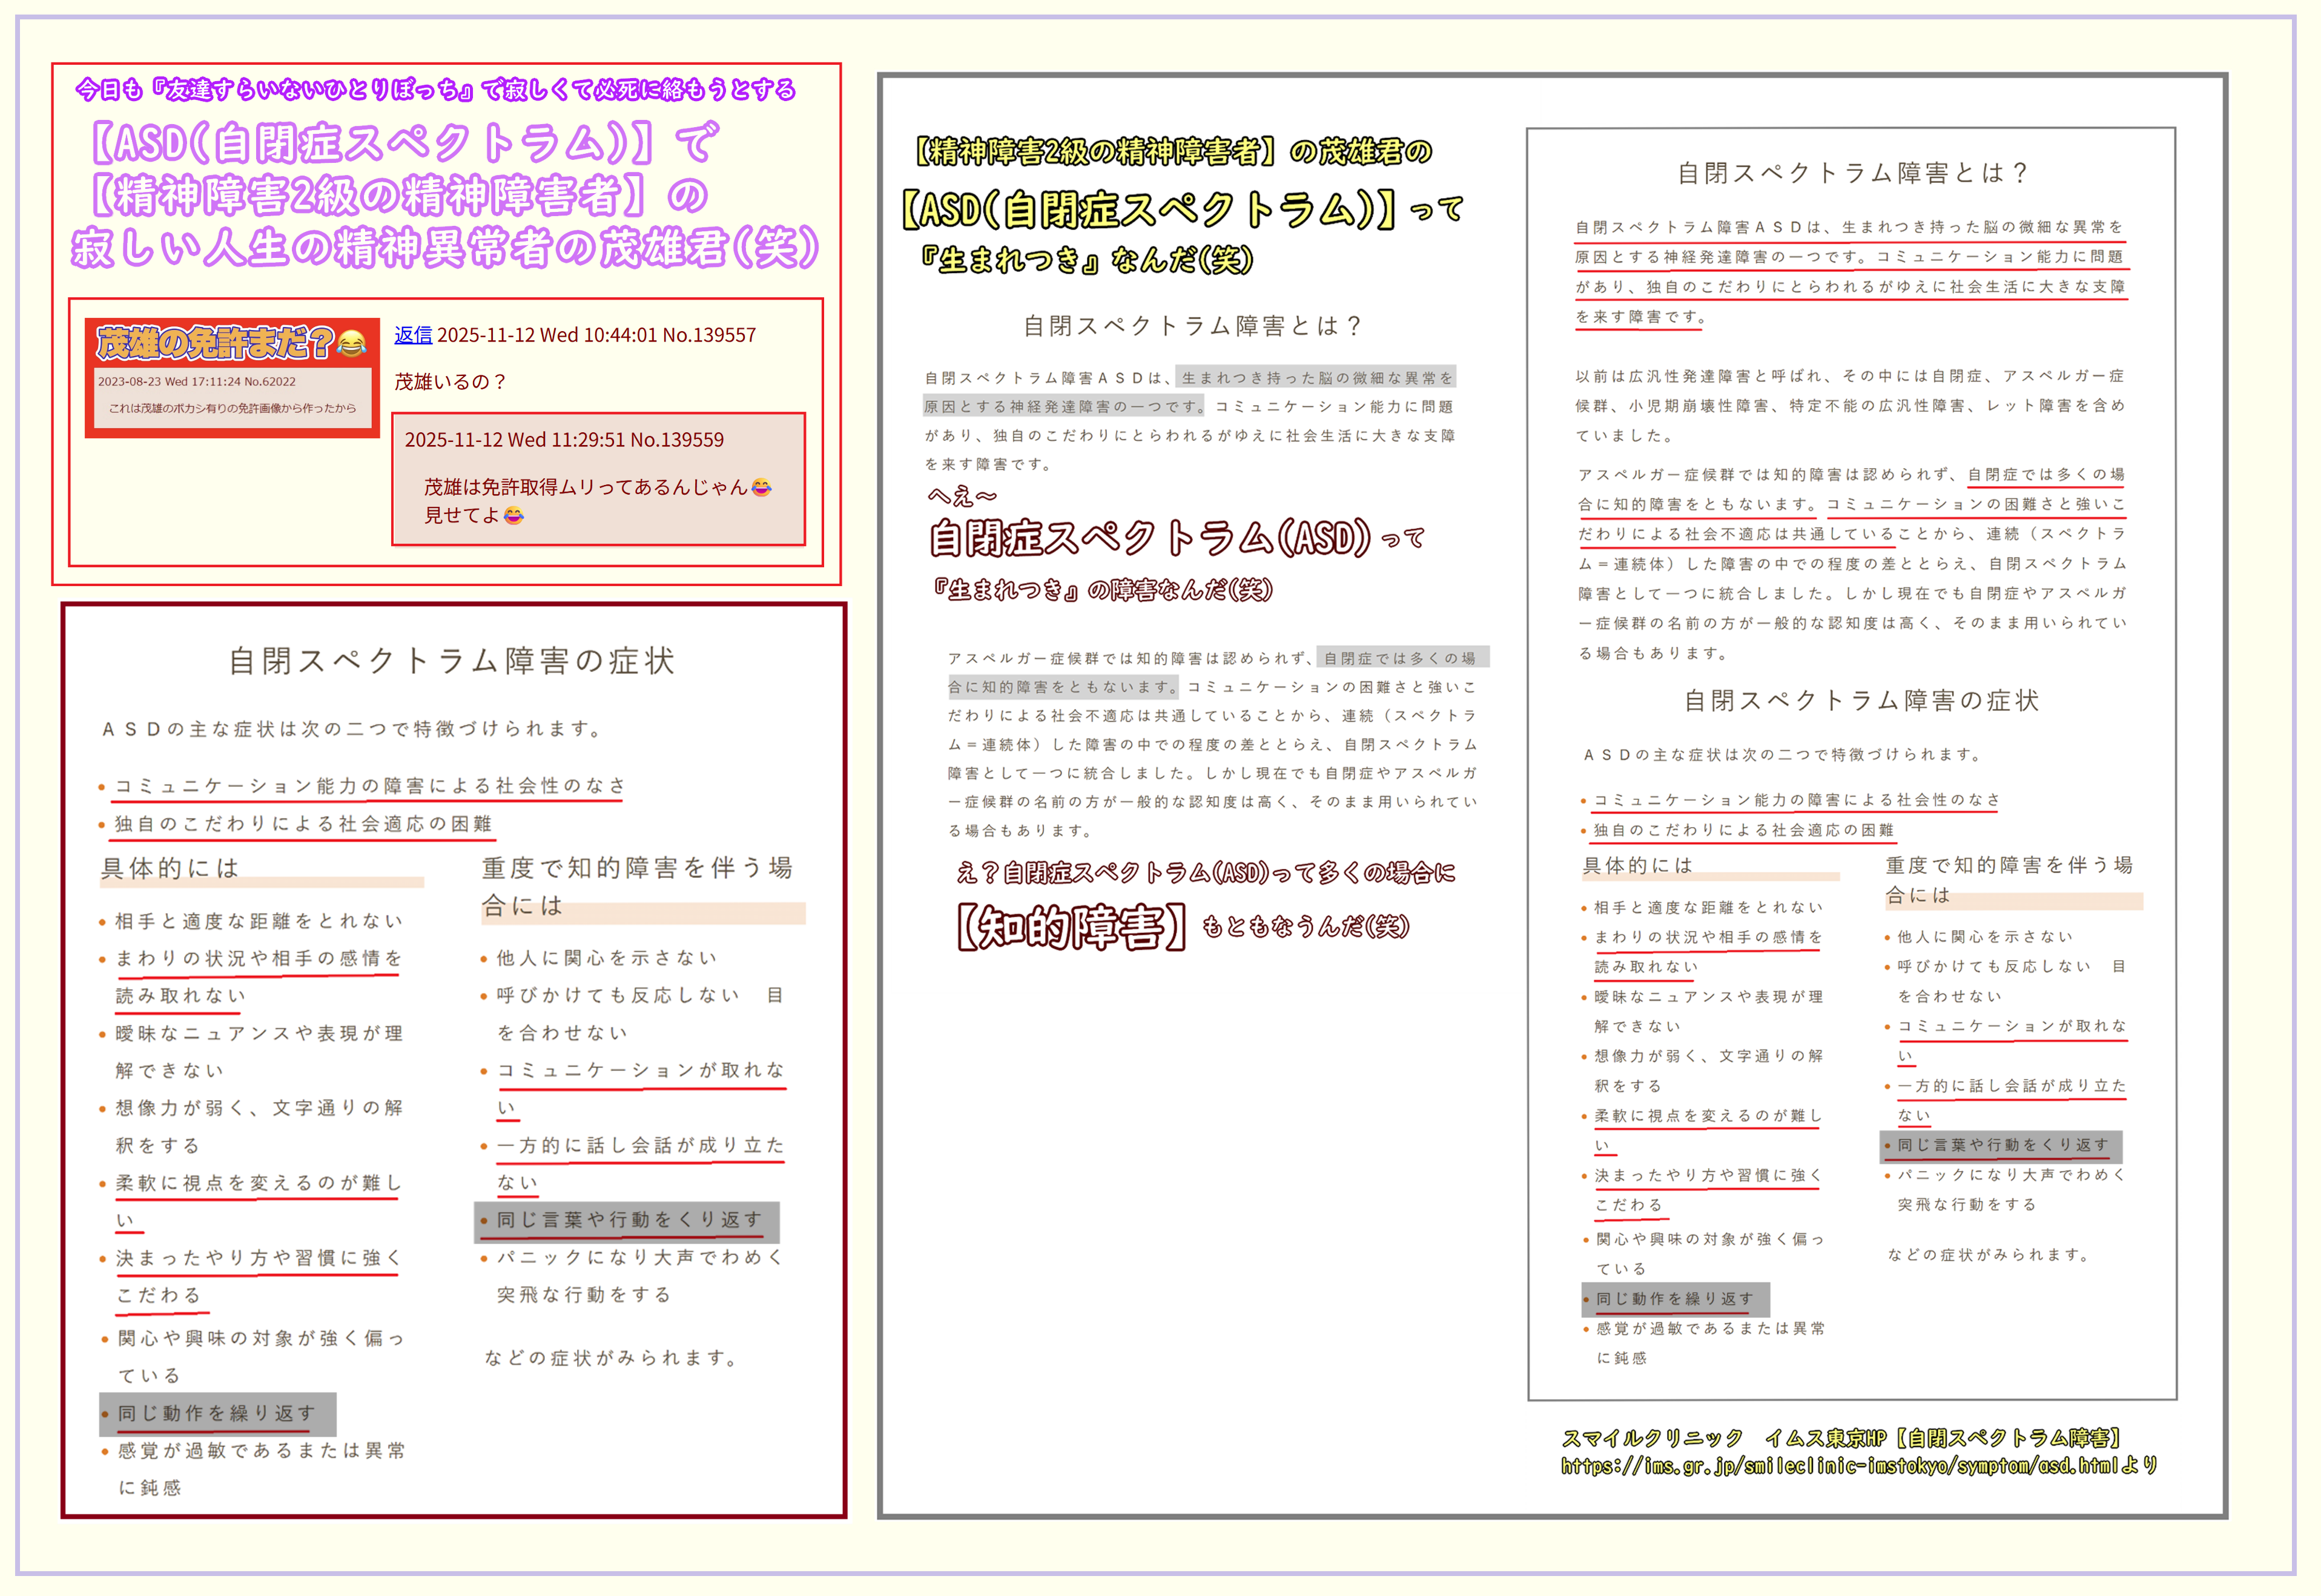The height and width of the screenshot is (1596, 2321).
Task: Click the bullet 相手と適度な距離をとれない in left panel
Action: tap(258, 921)
